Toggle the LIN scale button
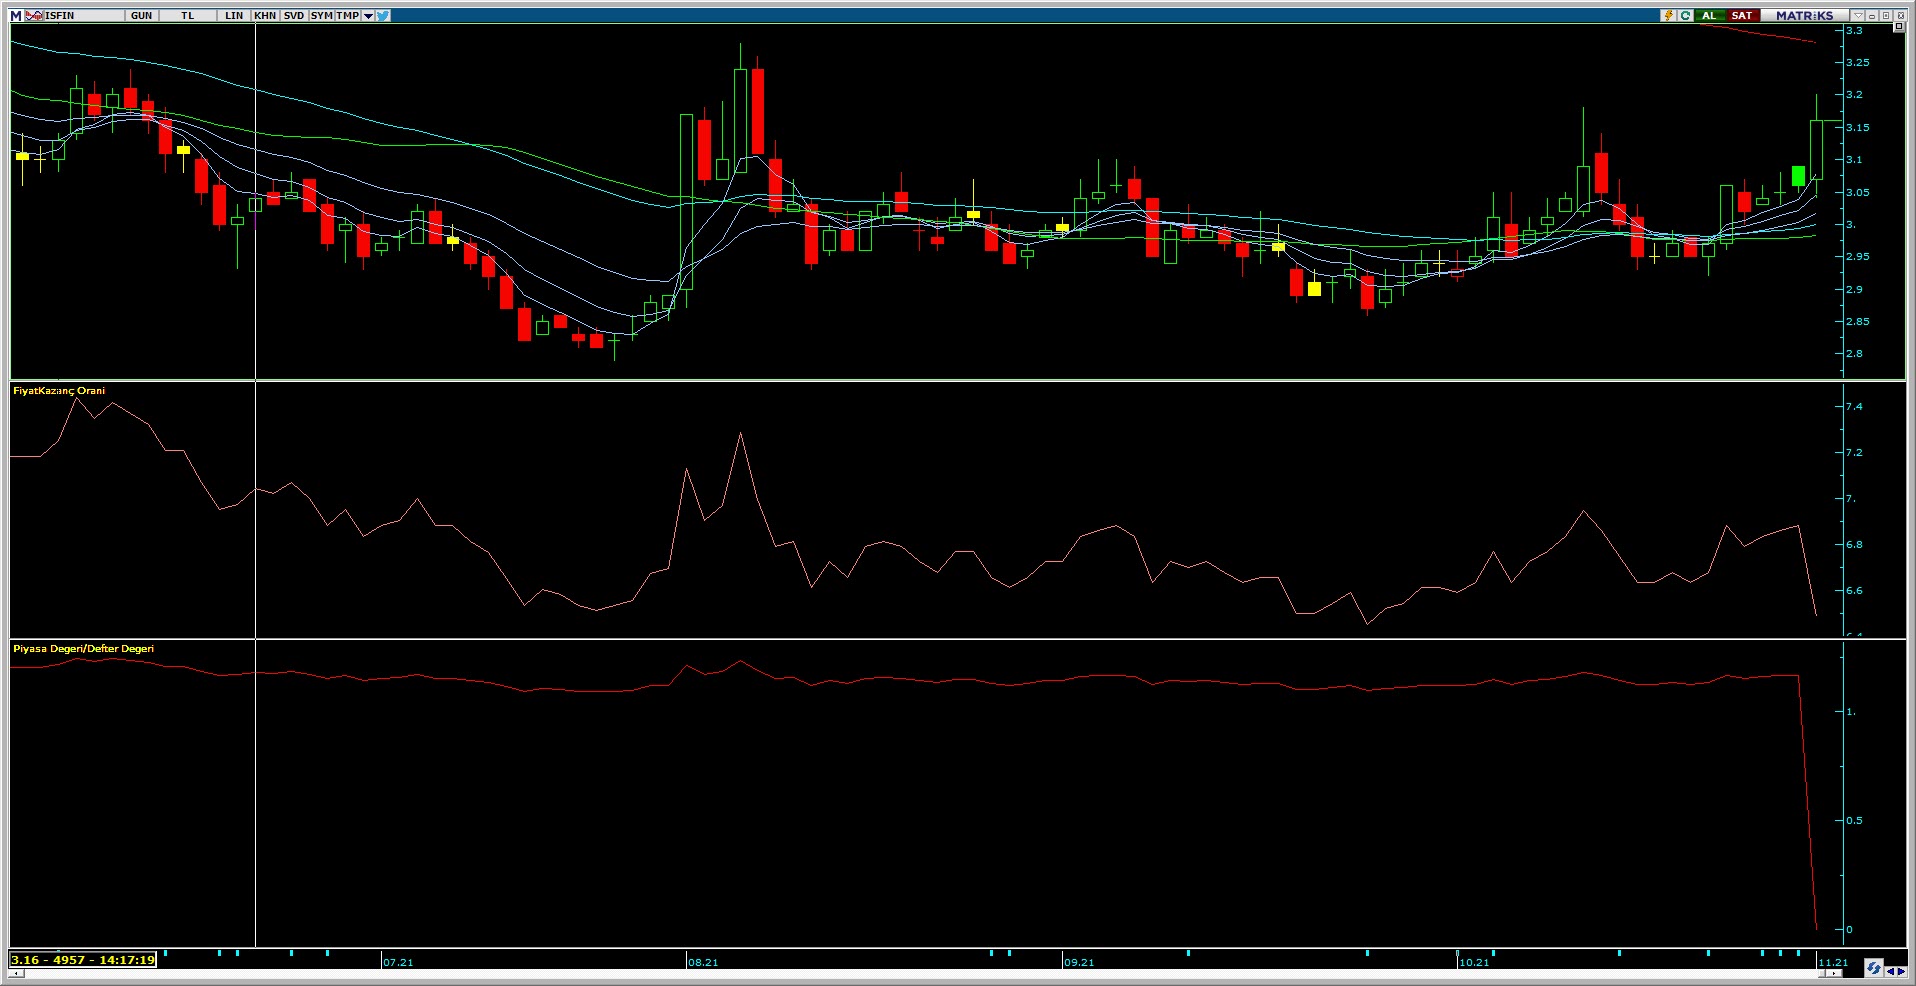 tap(234, 15)
